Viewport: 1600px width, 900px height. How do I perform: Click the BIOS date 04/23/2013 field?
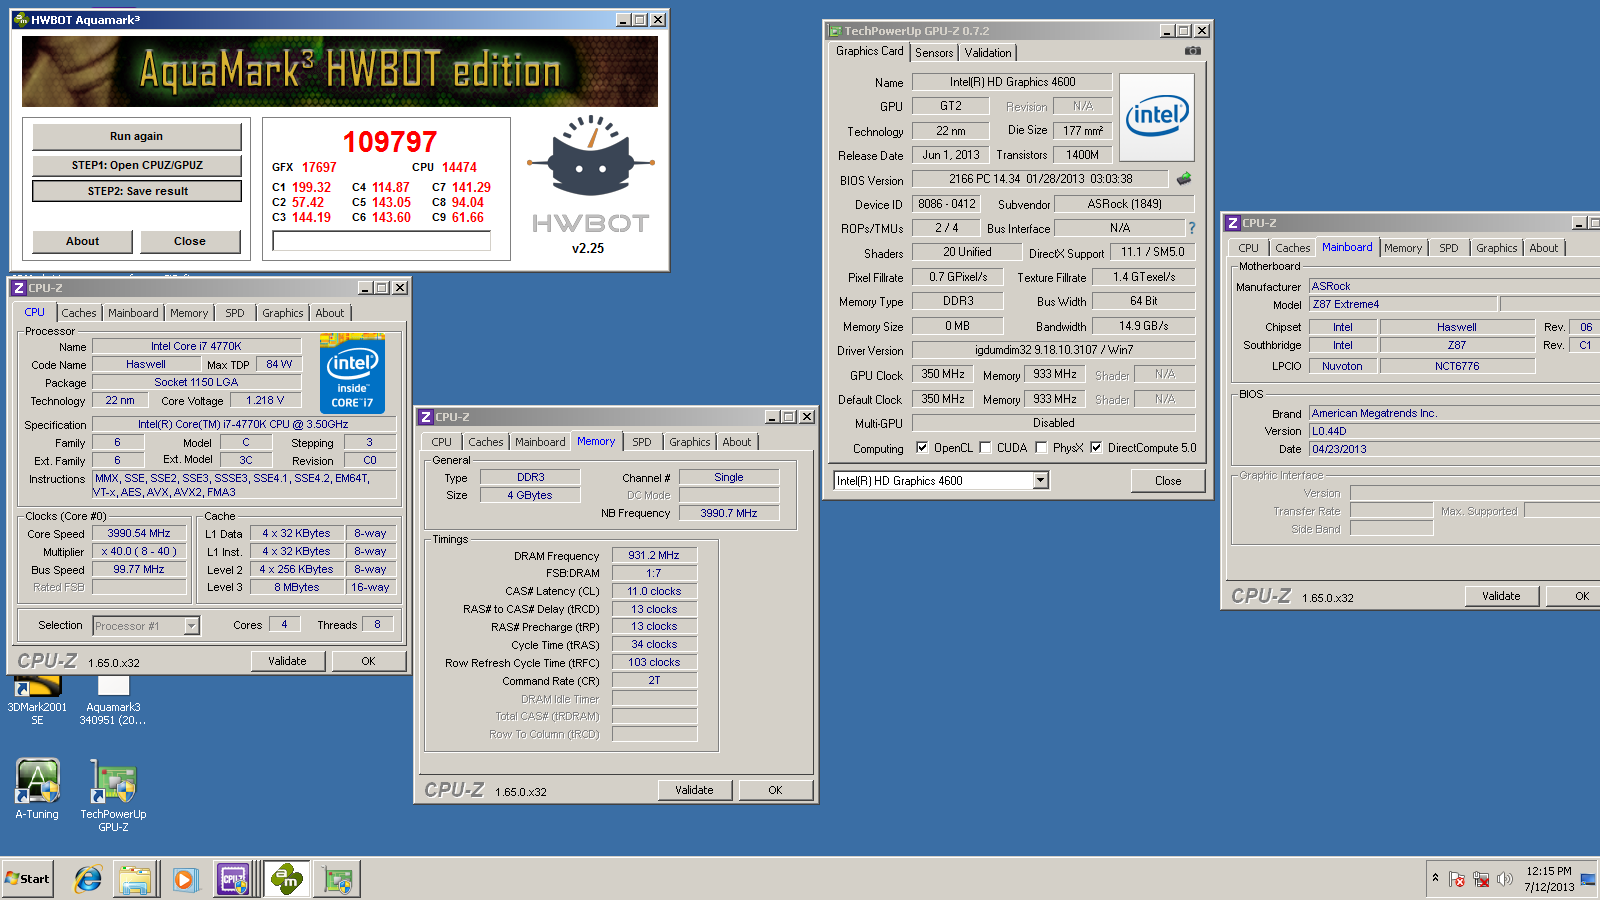[x=1454, y=449]
